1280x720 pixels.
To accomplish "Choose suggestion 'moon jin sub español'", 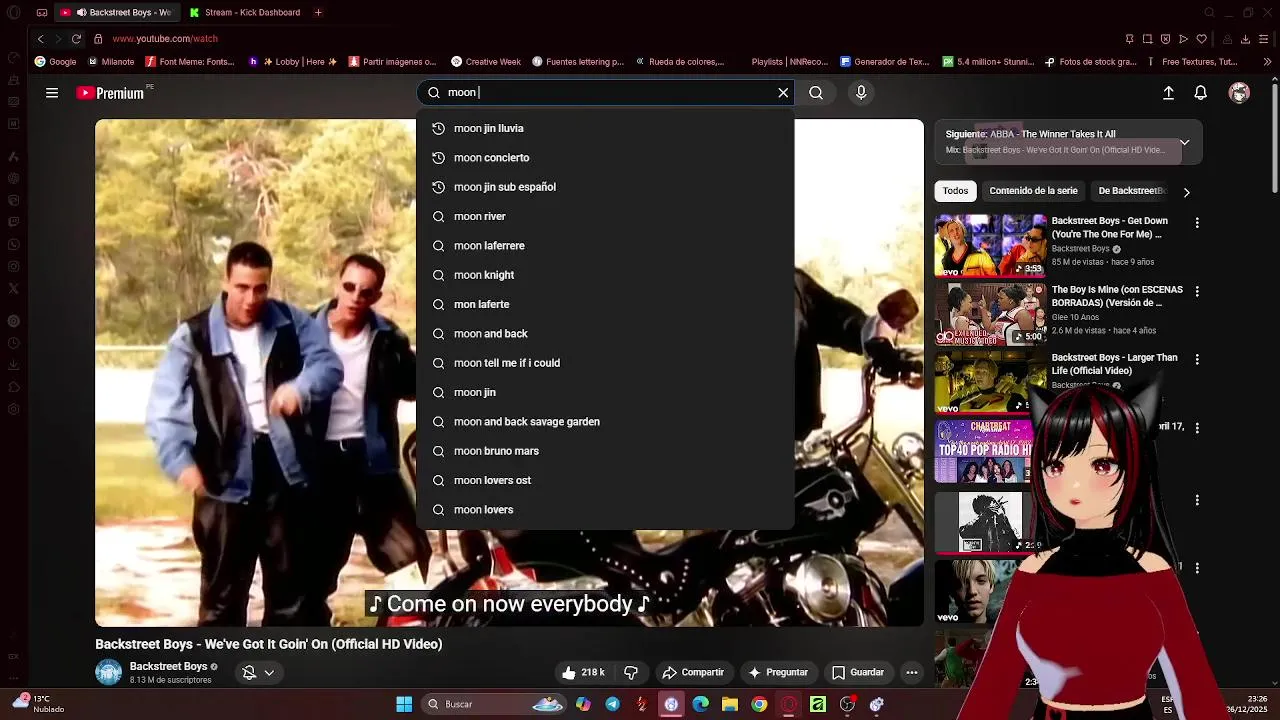I will coord(605,187).
